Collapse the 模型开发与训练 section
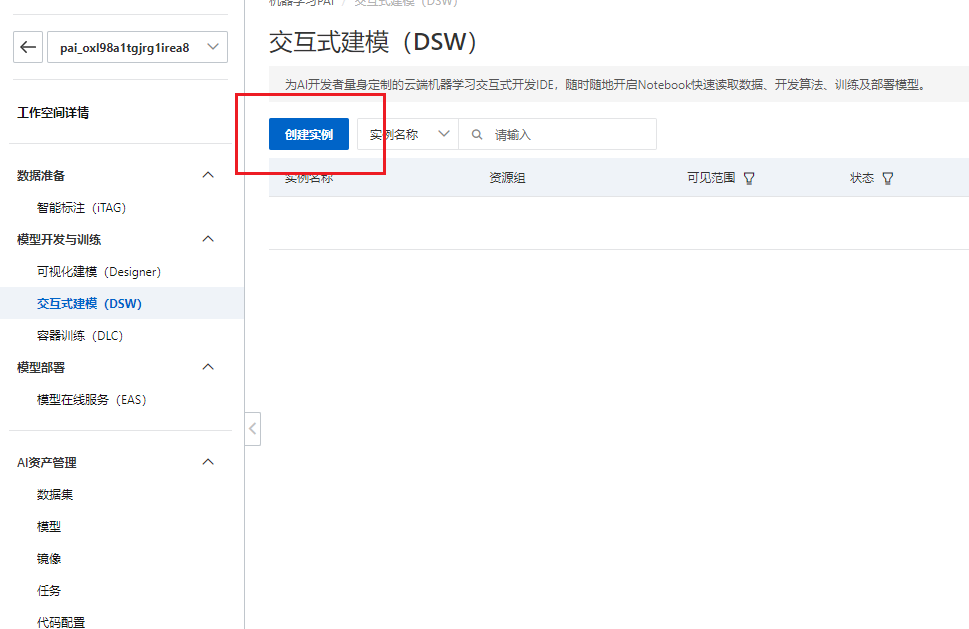The height and width of the screenshot is (629, 969). [208, 239]
